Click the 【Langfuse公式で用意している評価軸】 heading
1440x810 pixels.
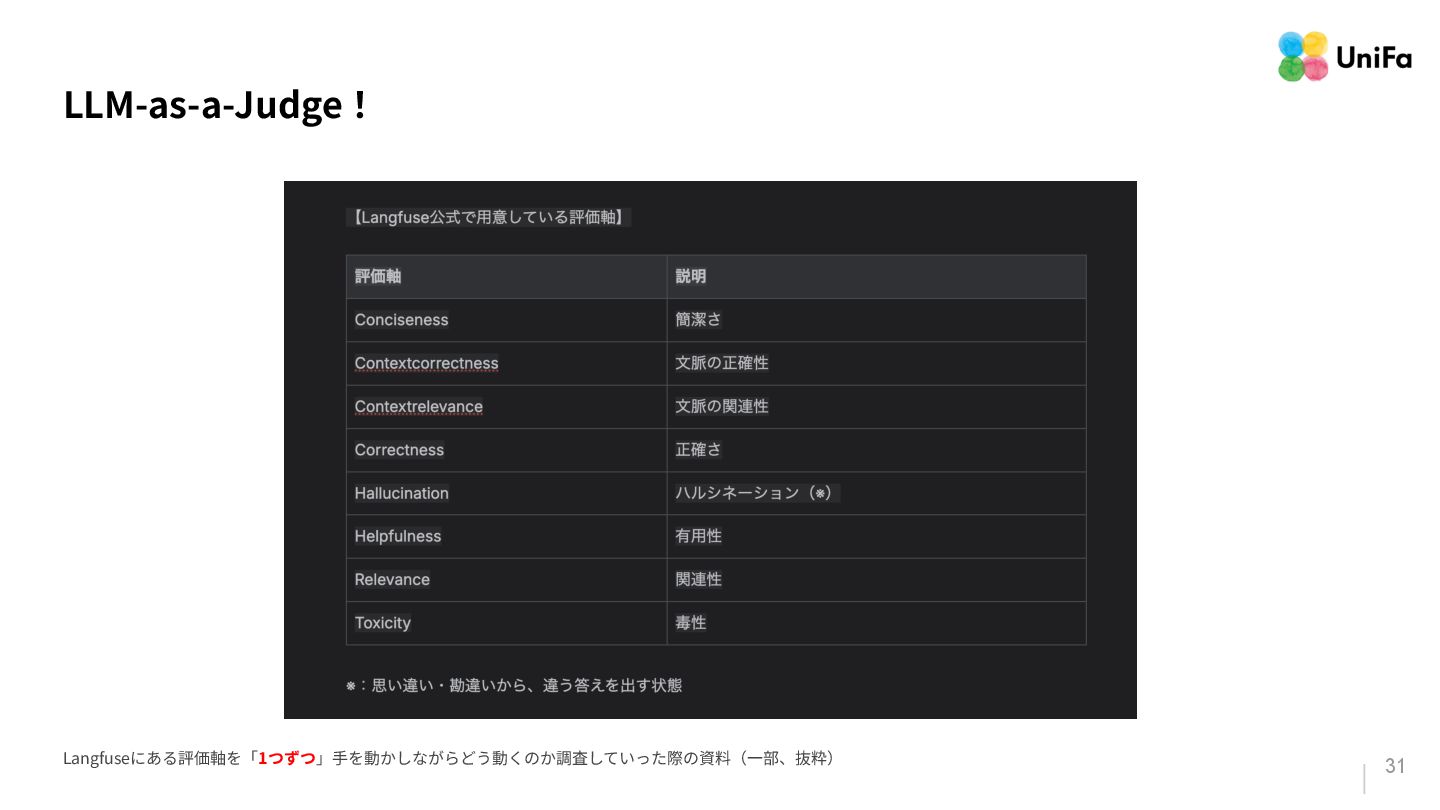tap(489, 217)
